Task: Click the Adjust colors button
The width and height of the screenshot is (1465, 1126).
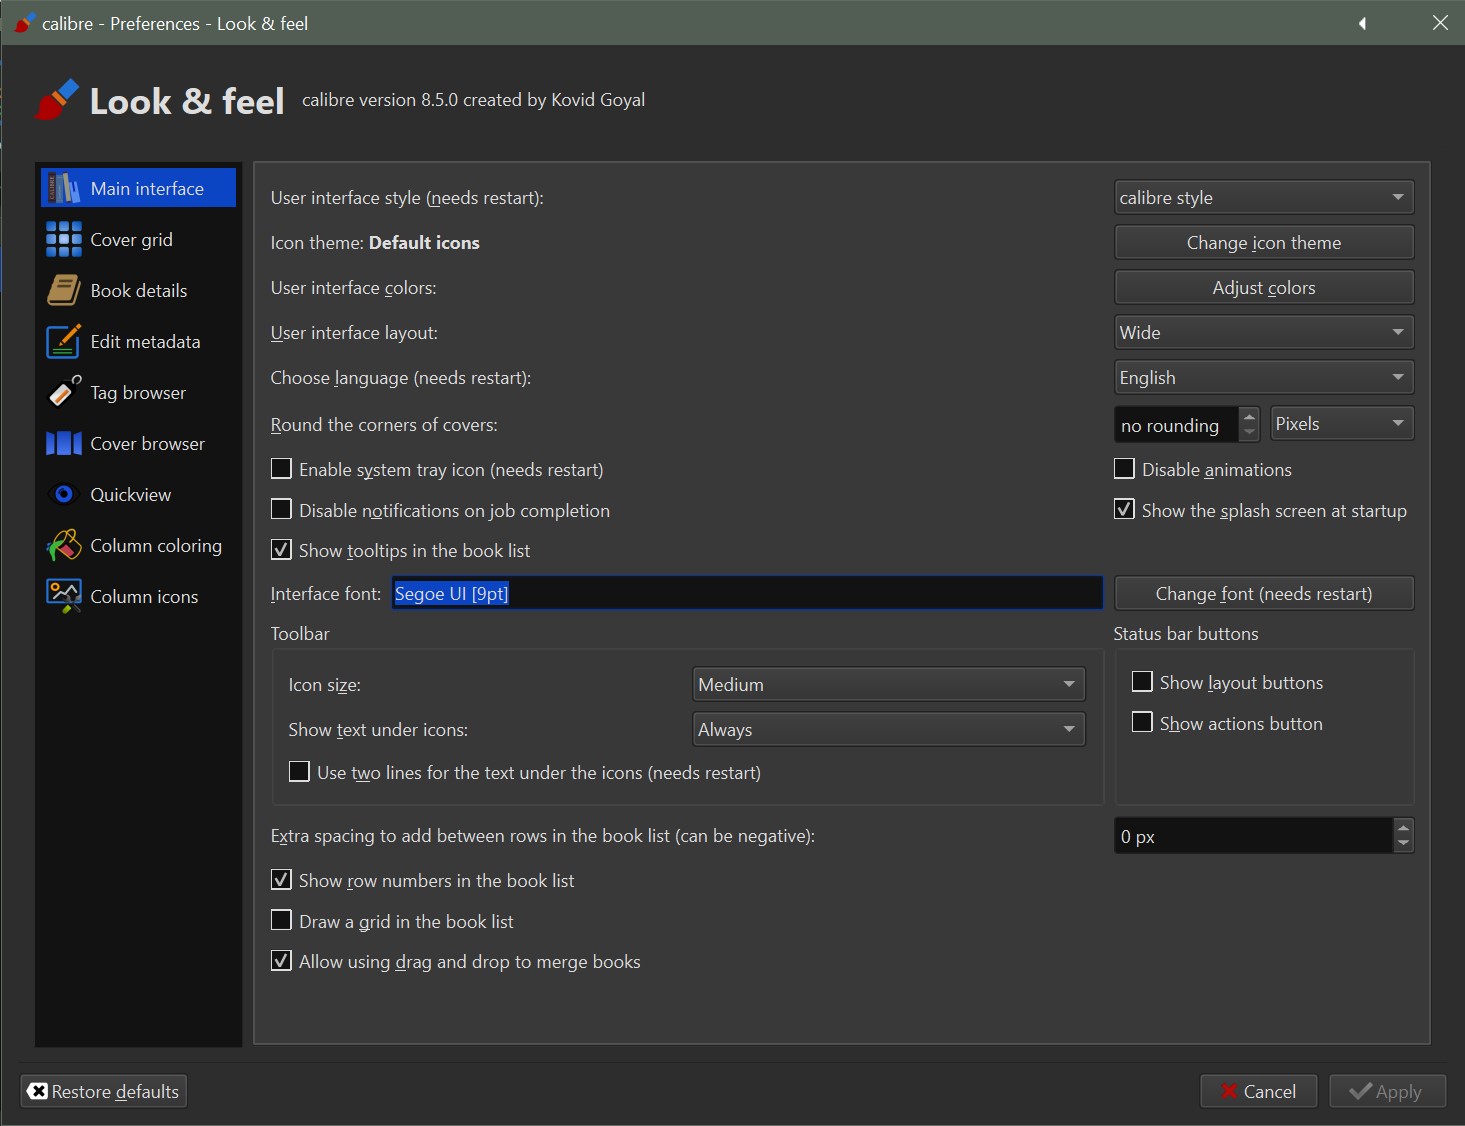Action: [x=1263, y=288]
